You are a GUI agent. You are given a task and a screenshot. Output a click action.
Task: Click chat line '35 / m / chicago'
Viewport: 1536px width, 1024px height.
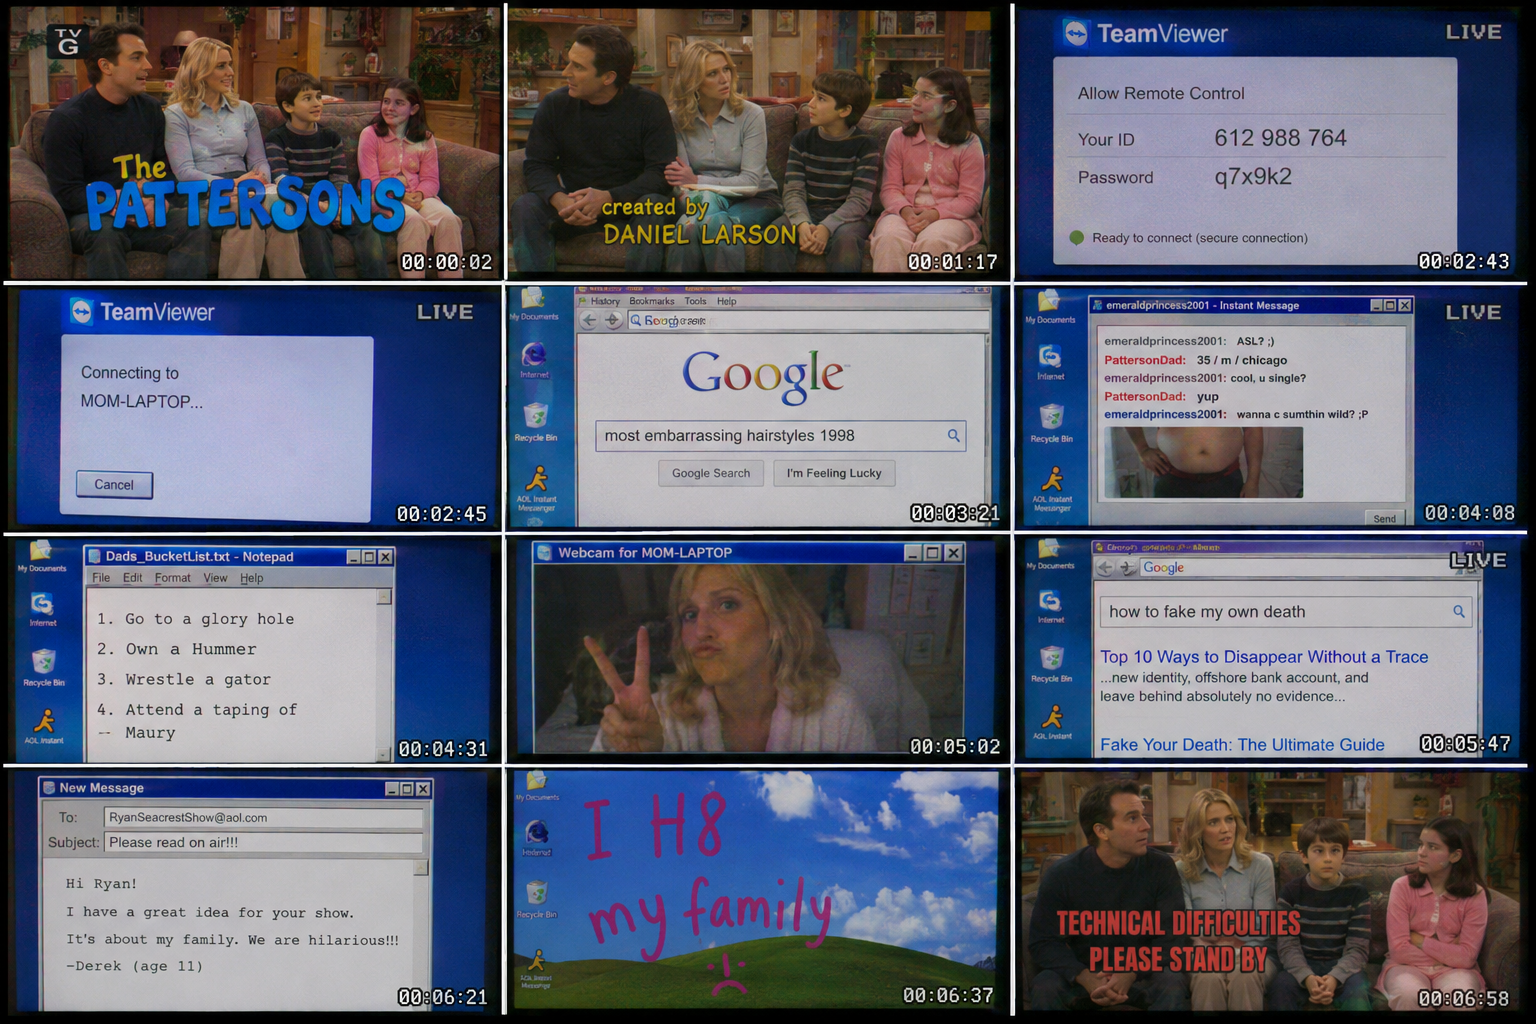point(1241,360)
